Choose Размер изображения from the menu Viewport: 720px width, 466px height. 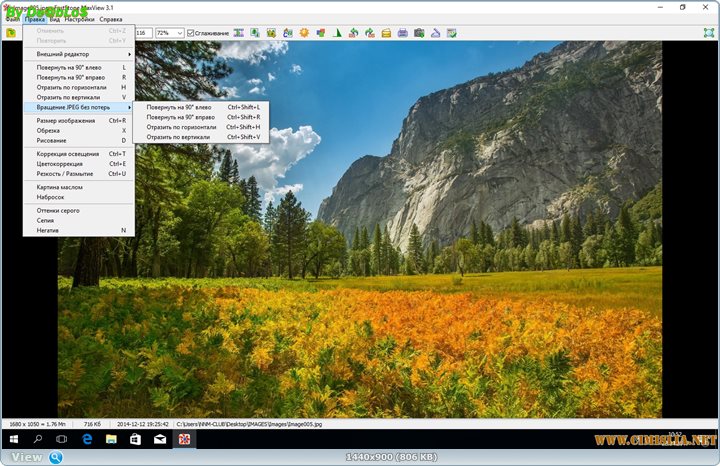[66, 120]
